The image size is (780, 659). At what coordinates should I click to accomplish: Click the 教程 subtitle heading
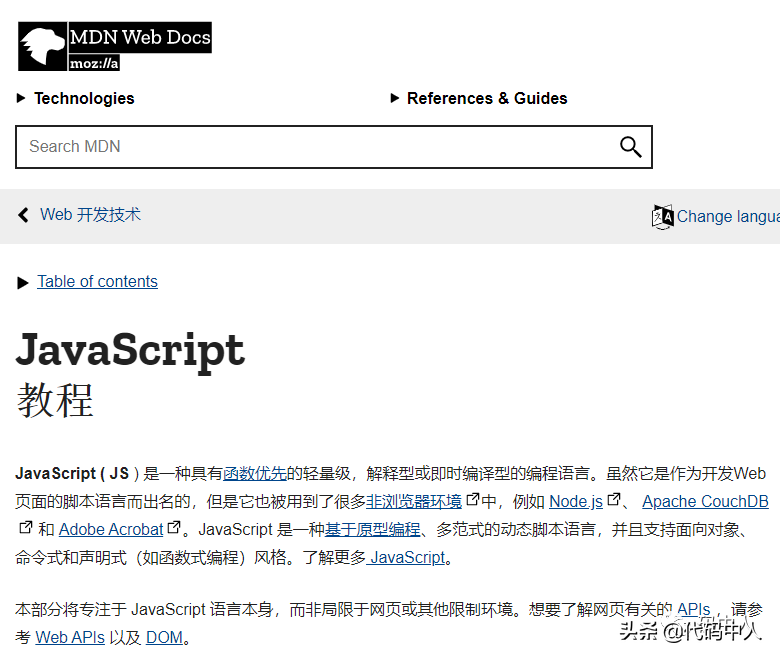(55, 400)
